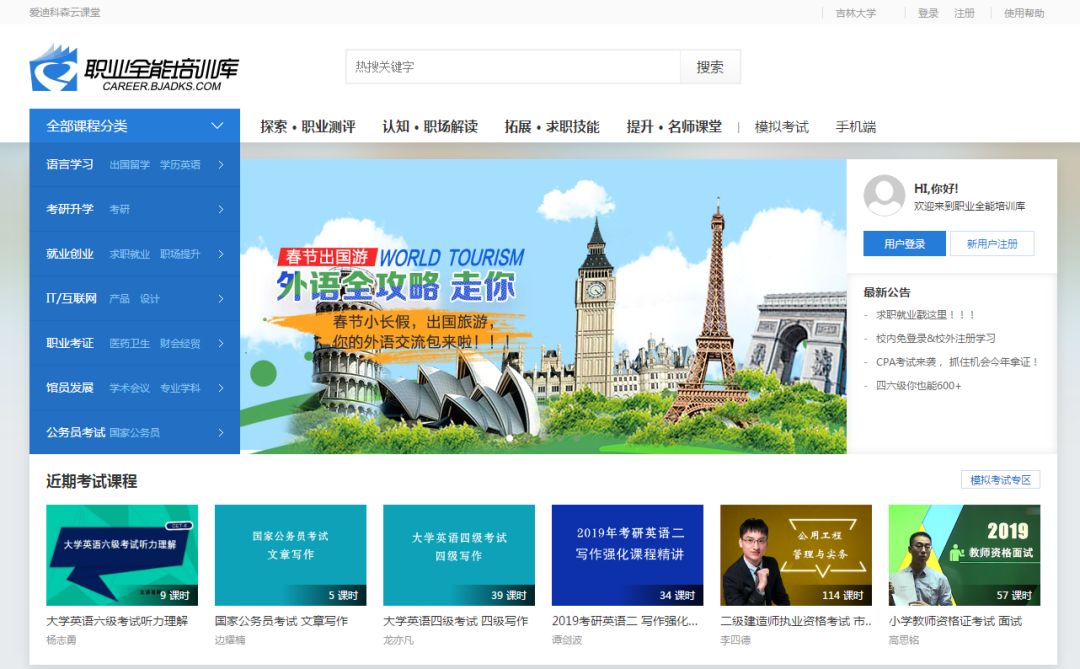The width and height of the screenshot is (1080, 669).
Task: Expand the 全部课程分类 dropdown chevron
Action: pyautogui.click(x=217, y=126)
